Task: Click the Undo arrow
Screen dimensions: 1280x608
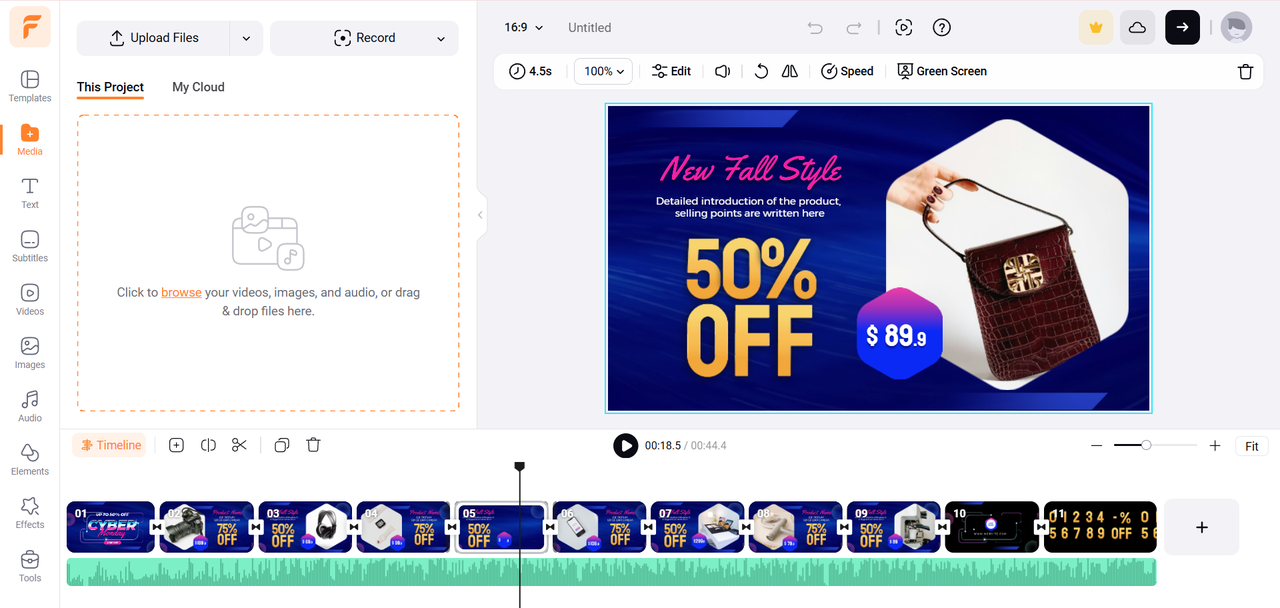Action: click(x=815, y=28)
